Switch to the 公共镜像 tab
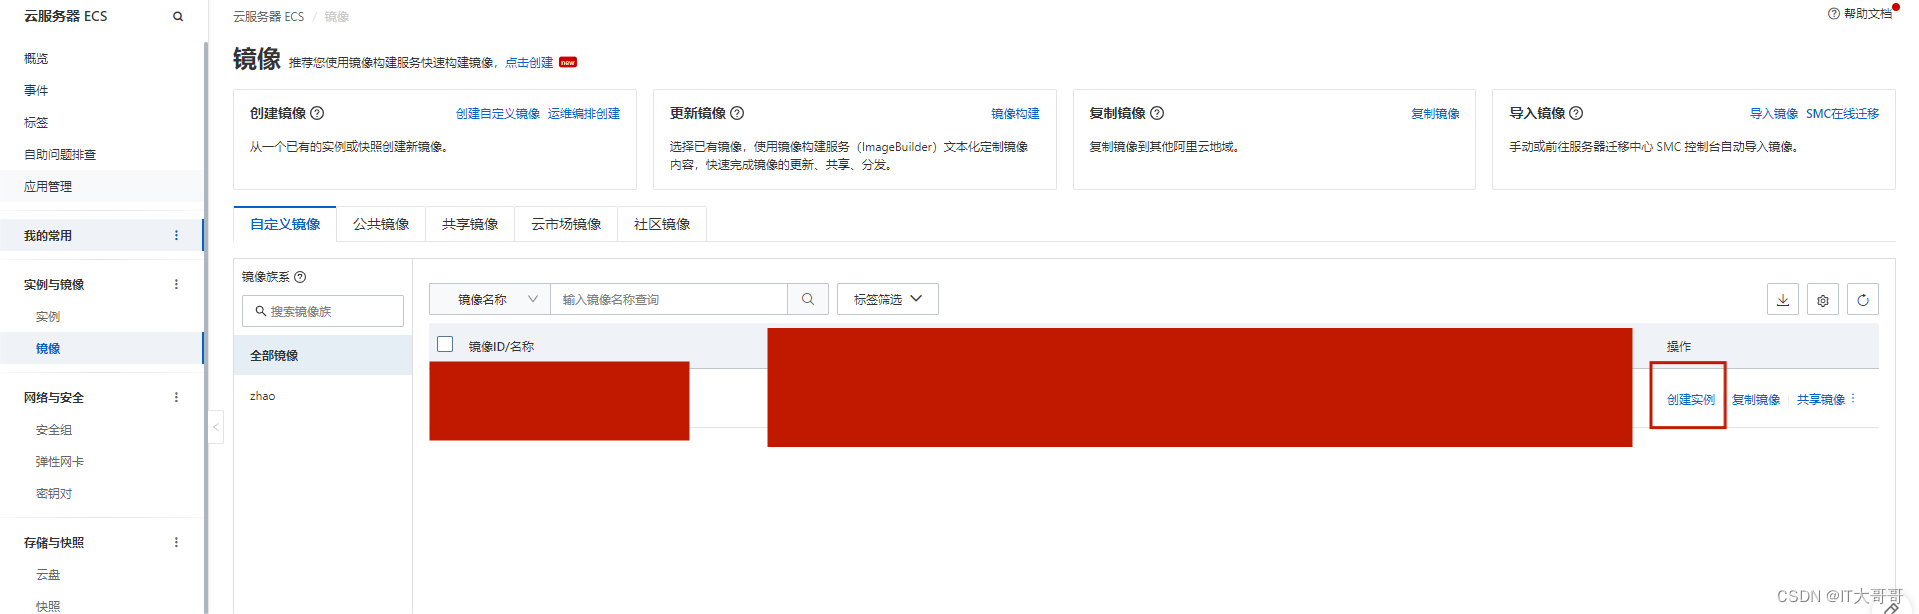 click(x=381, y=224)
